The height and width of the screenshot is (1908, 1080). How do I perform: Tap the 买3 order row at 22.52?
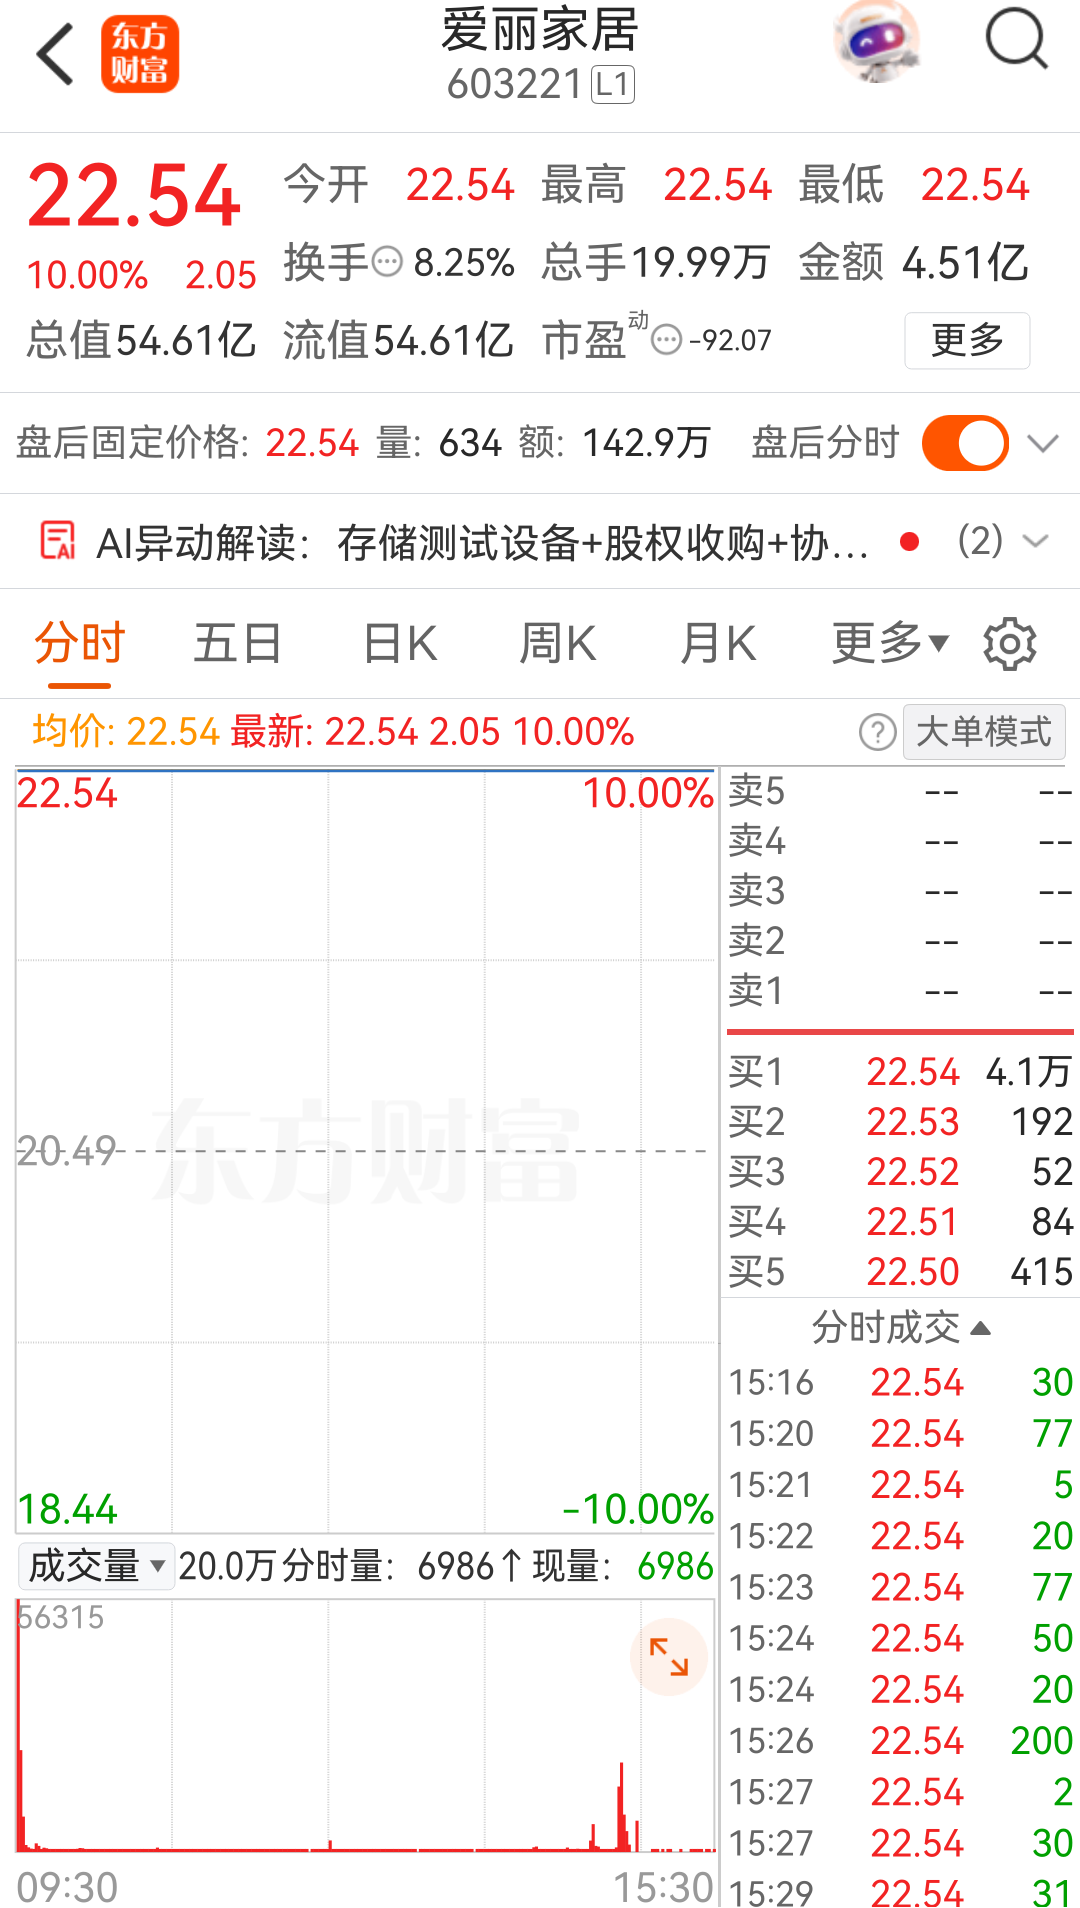pos(900,1172)
